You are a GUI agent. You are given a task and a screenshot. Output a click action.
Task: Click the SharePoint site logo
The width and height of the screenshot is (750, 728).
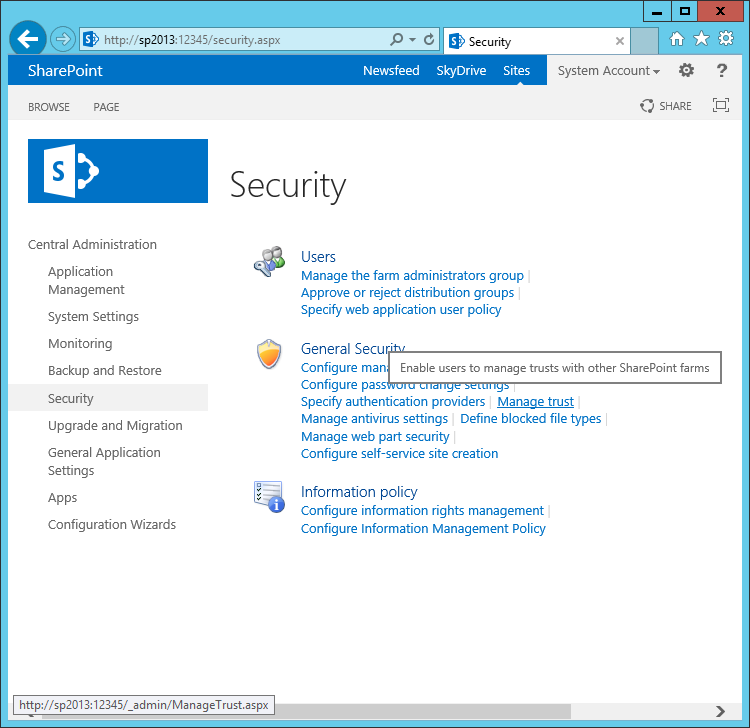pyautogui.click(x=118, y=171)
